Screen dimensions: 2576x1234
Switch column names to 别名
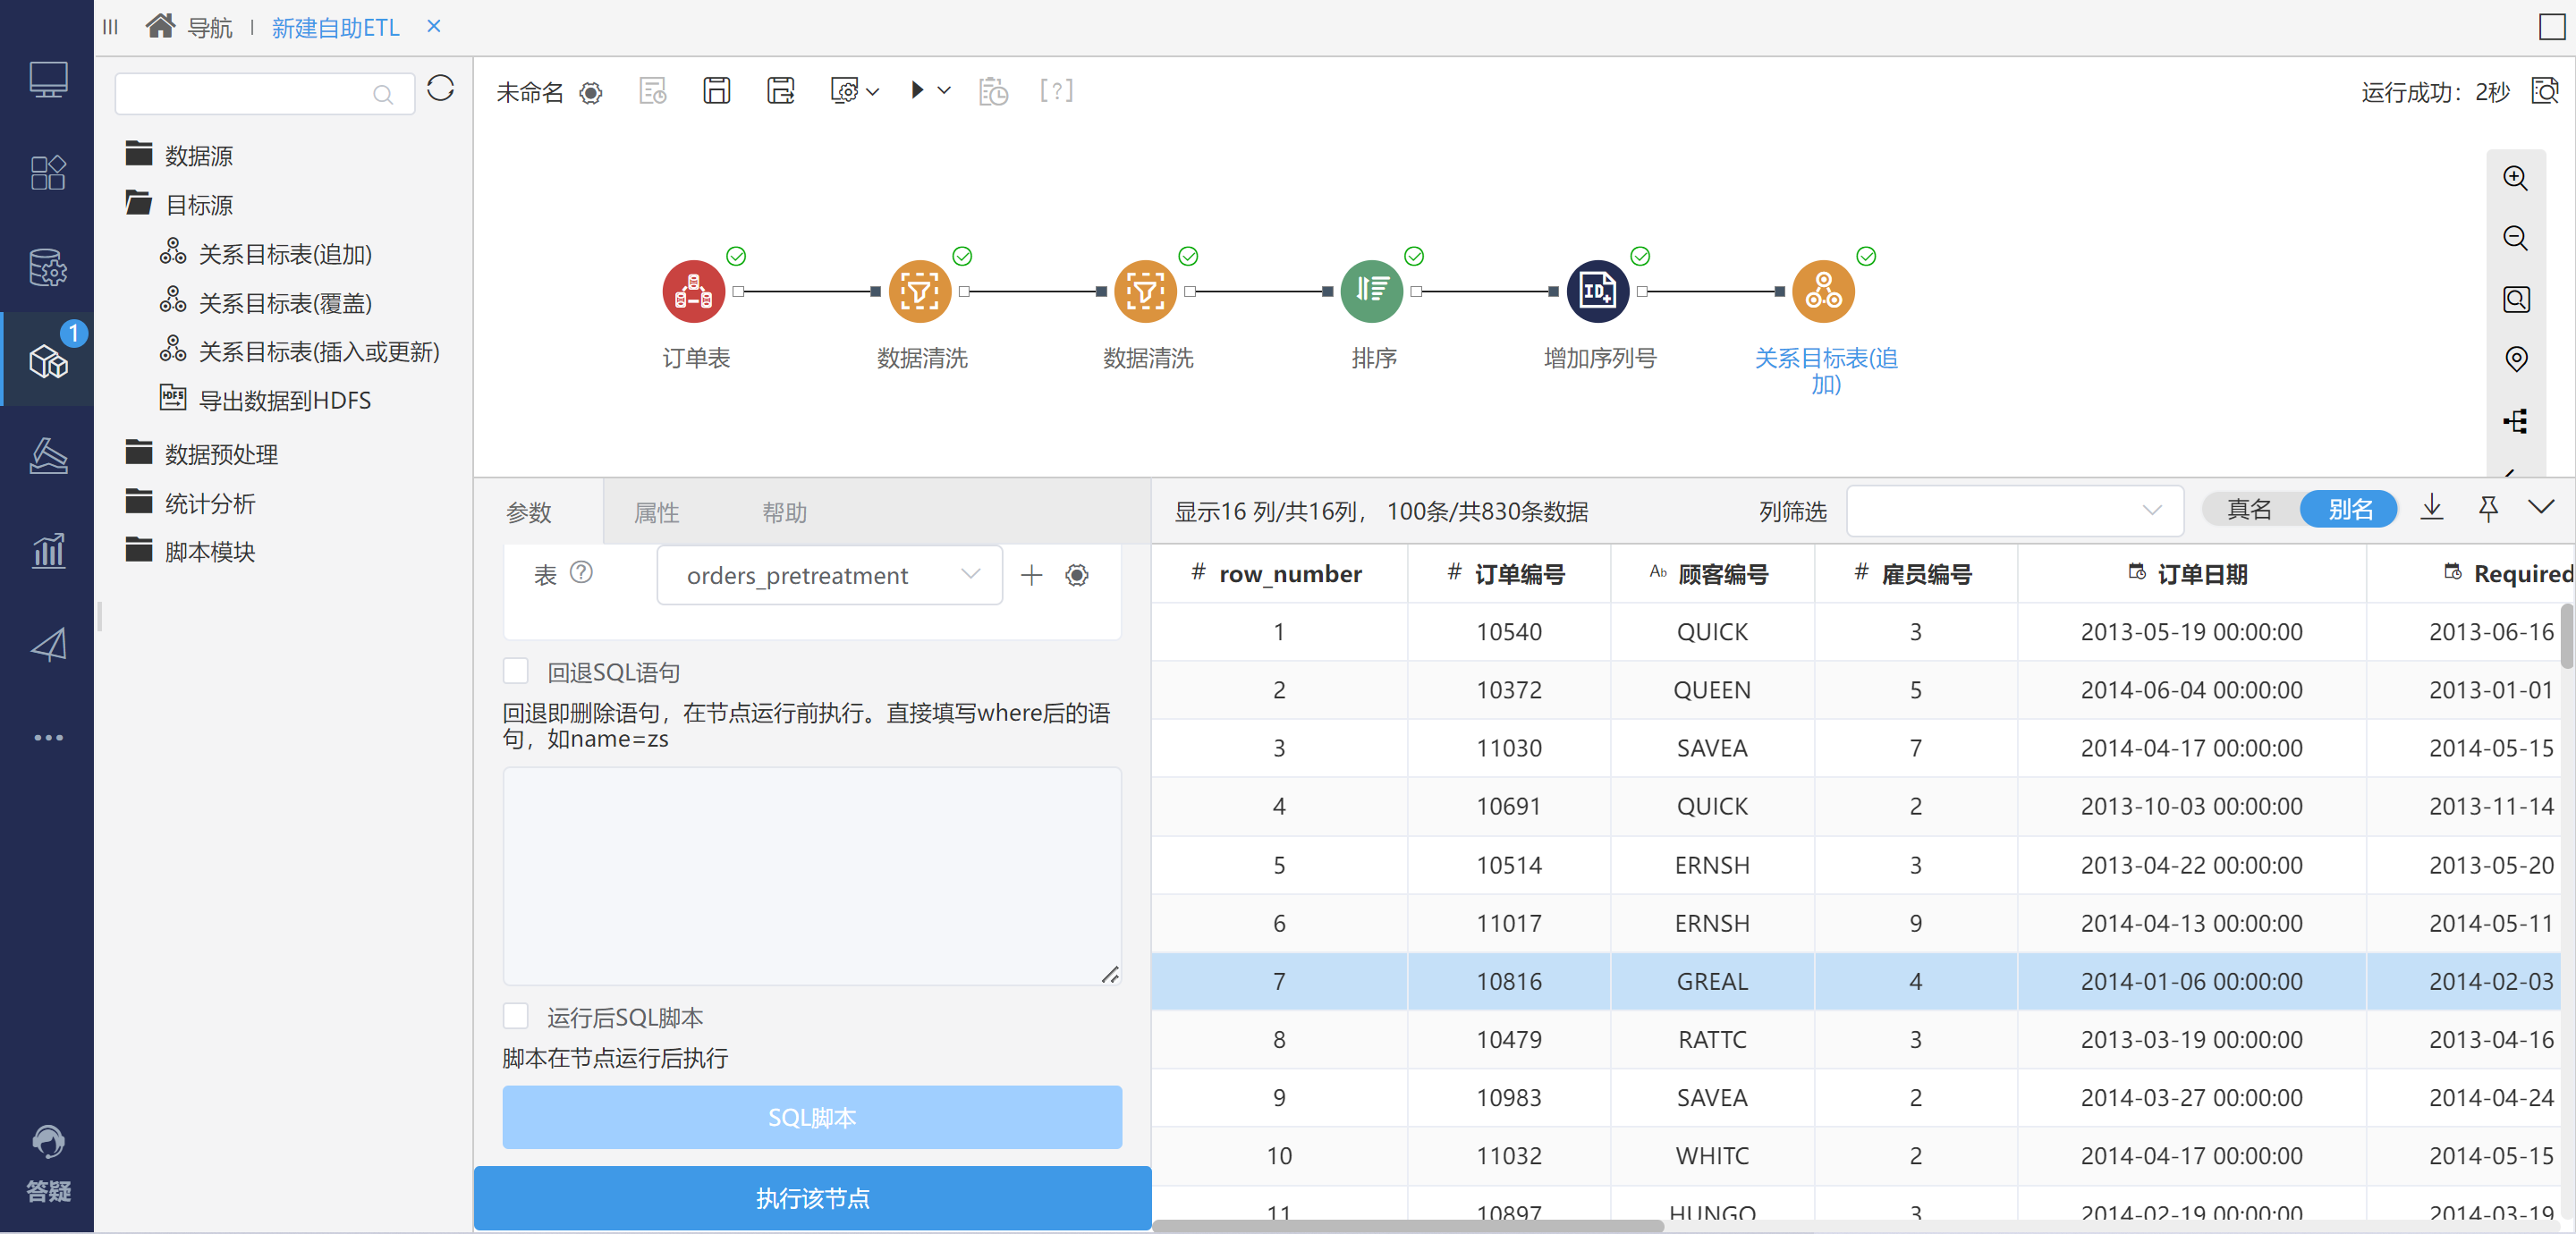coord(2349,509)
